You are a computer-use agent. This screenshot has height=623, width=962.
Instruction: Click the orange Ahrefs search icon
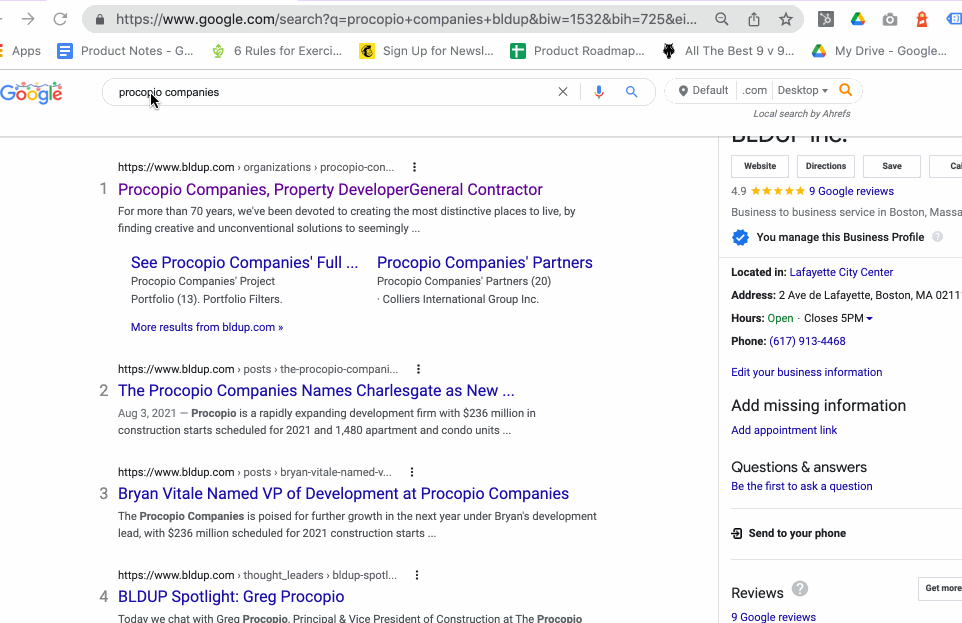click(846, 91)
